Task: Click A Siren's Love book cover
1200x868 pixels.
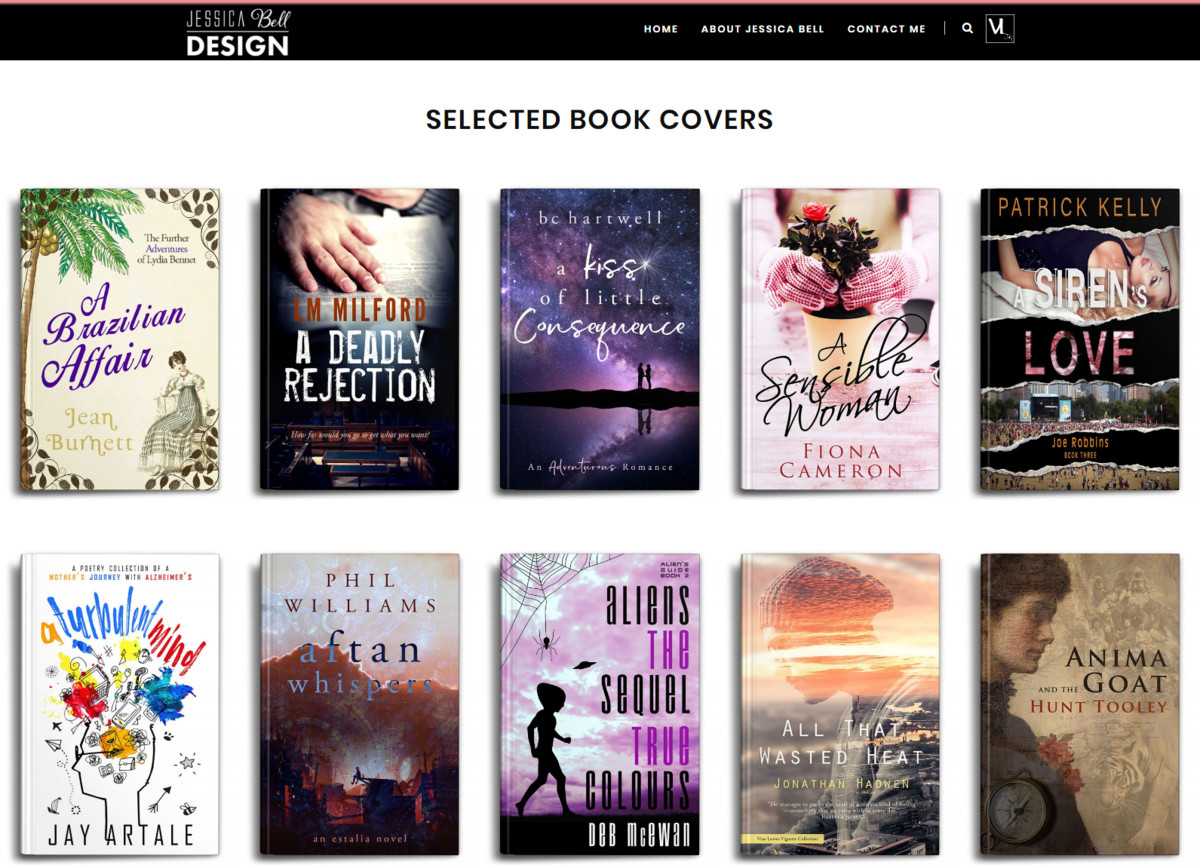Action: click(1080, 338)
